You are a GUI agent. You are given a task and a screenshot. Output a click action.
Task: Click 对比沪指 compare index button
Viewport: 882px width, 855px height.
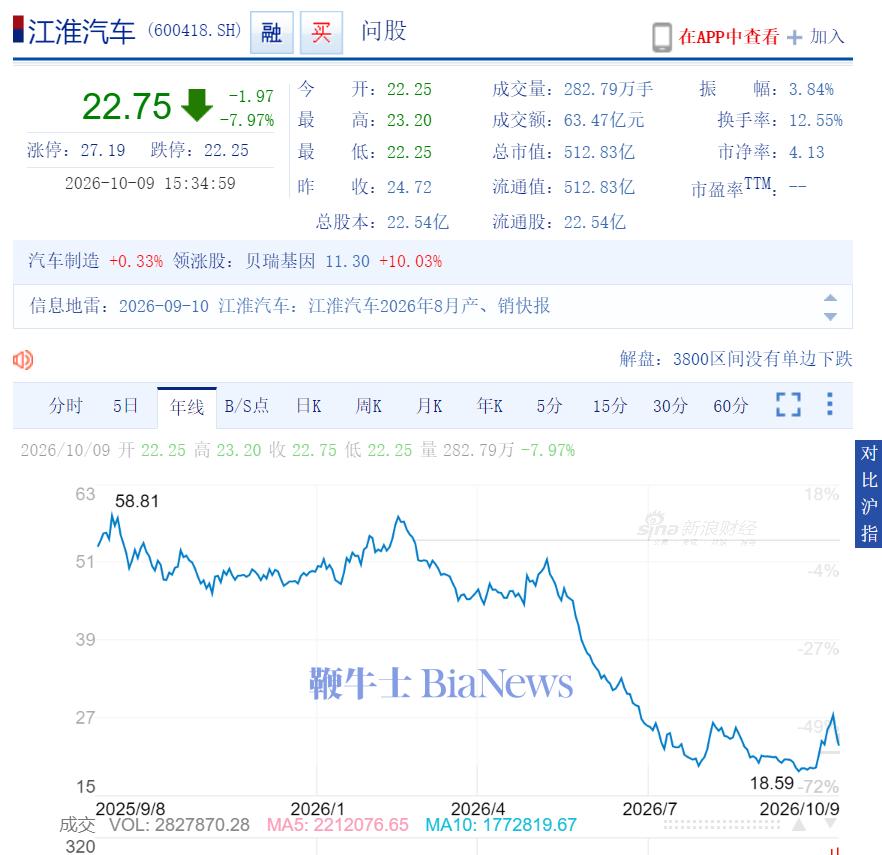click(x=868, y=493)
